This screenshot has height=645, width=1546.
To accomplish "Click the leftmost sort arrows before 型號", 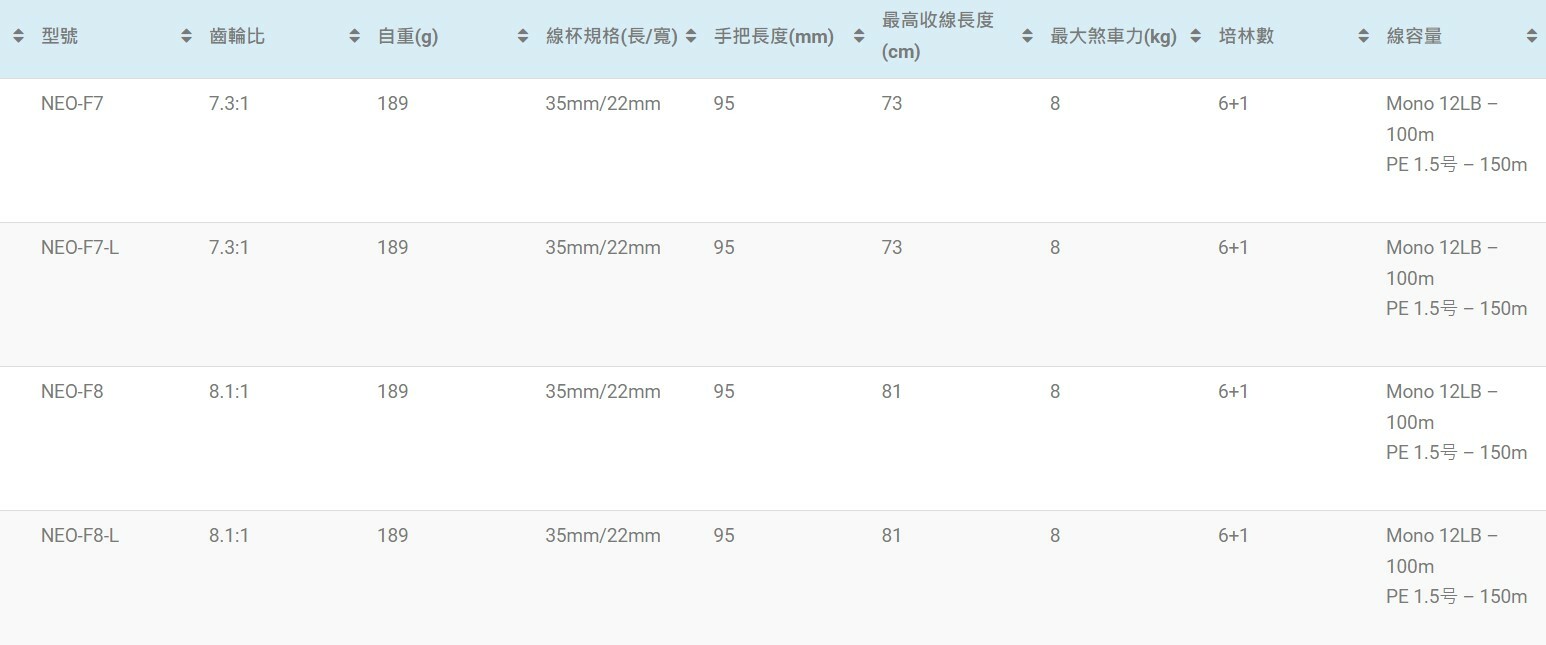I will point(18,37).
